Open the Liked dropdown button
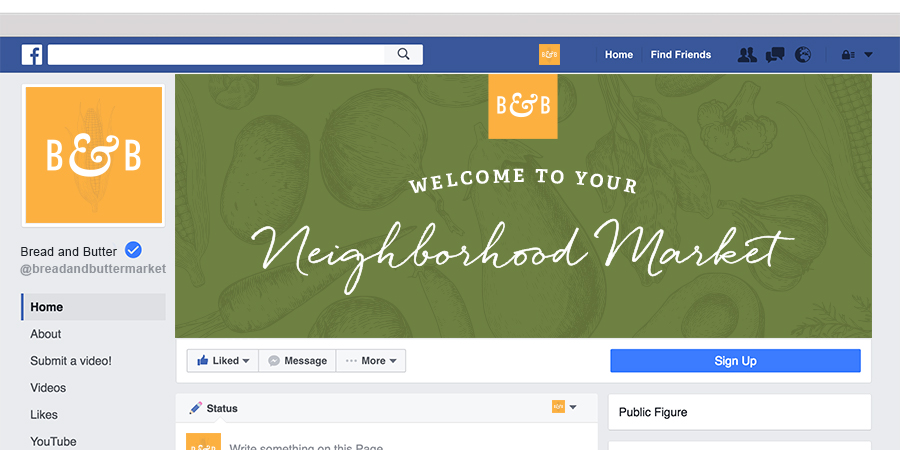The height and width of the screenshot is (450, 900). point(223,360)
